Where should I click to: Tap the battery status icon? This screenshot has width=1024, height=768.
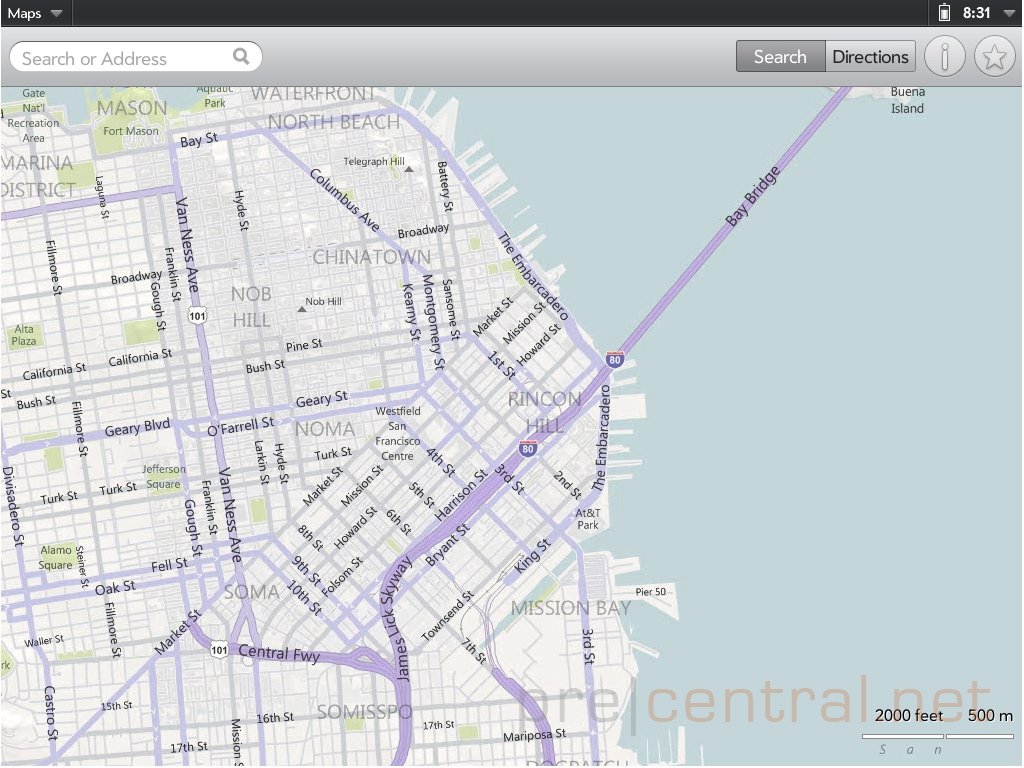(944, 13)
